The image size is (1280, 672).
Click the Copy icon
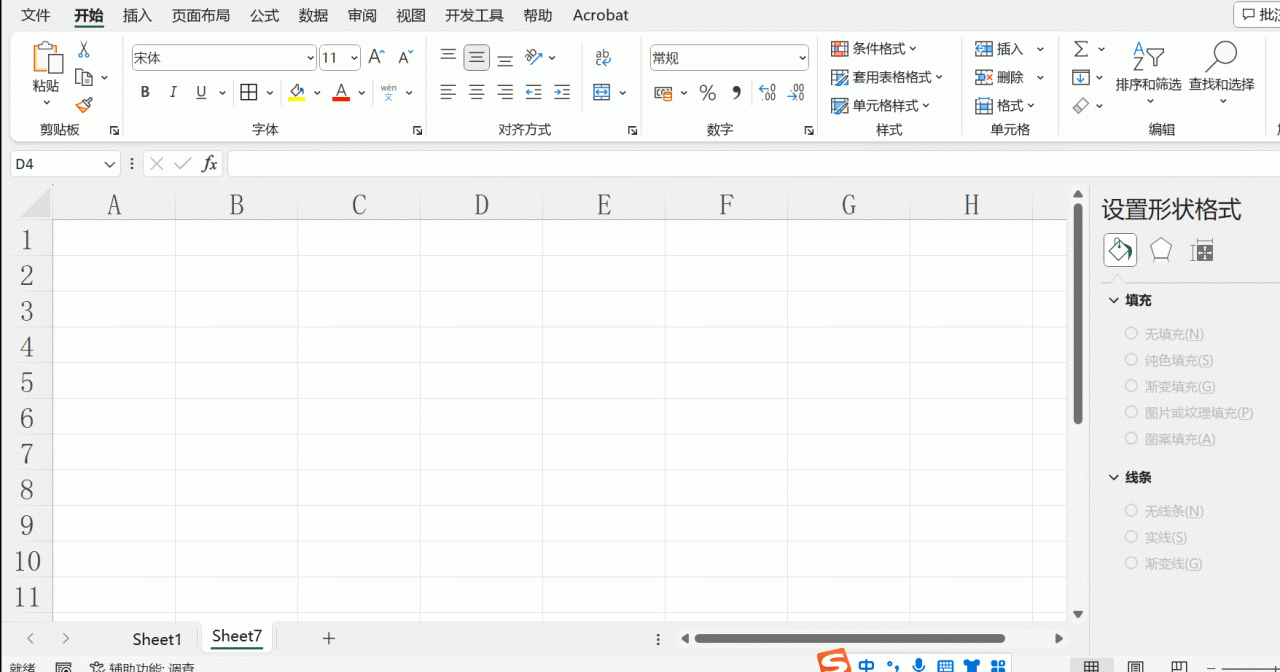(x=84, y=77)
